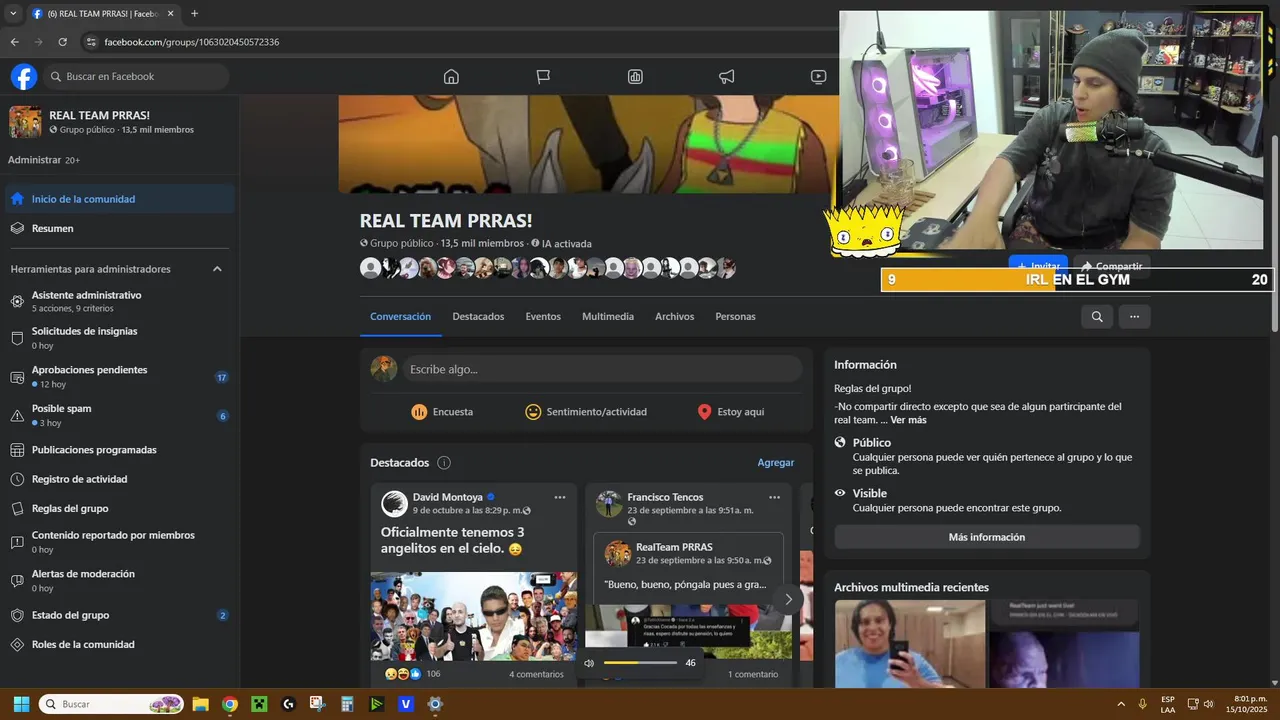Viewport: 1280px width, 720px height.
Task: Open Publicaciones programadas
Action: coord(118,450)
